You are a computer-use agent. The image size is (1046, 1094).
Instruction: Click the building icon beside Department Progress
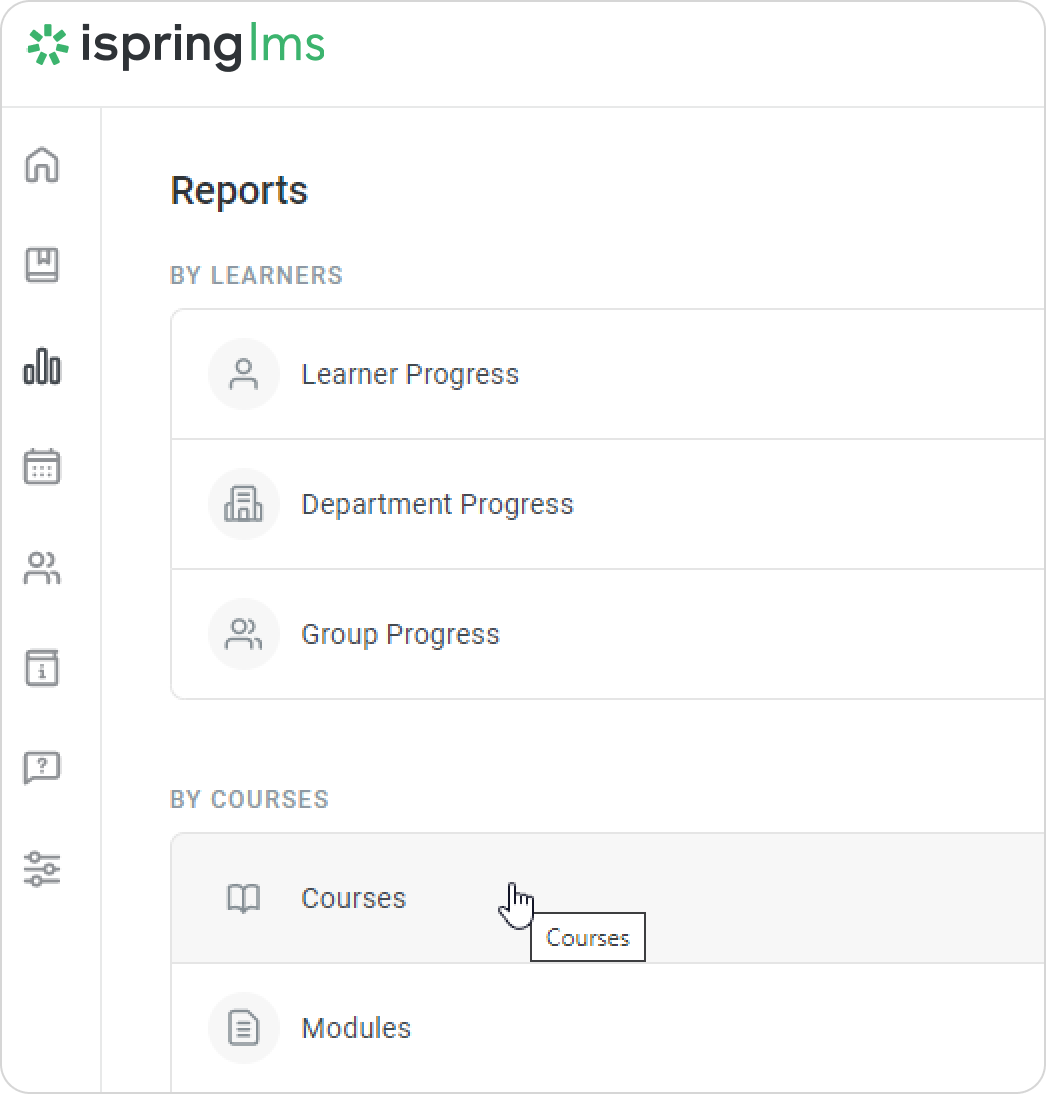(243, 504)
